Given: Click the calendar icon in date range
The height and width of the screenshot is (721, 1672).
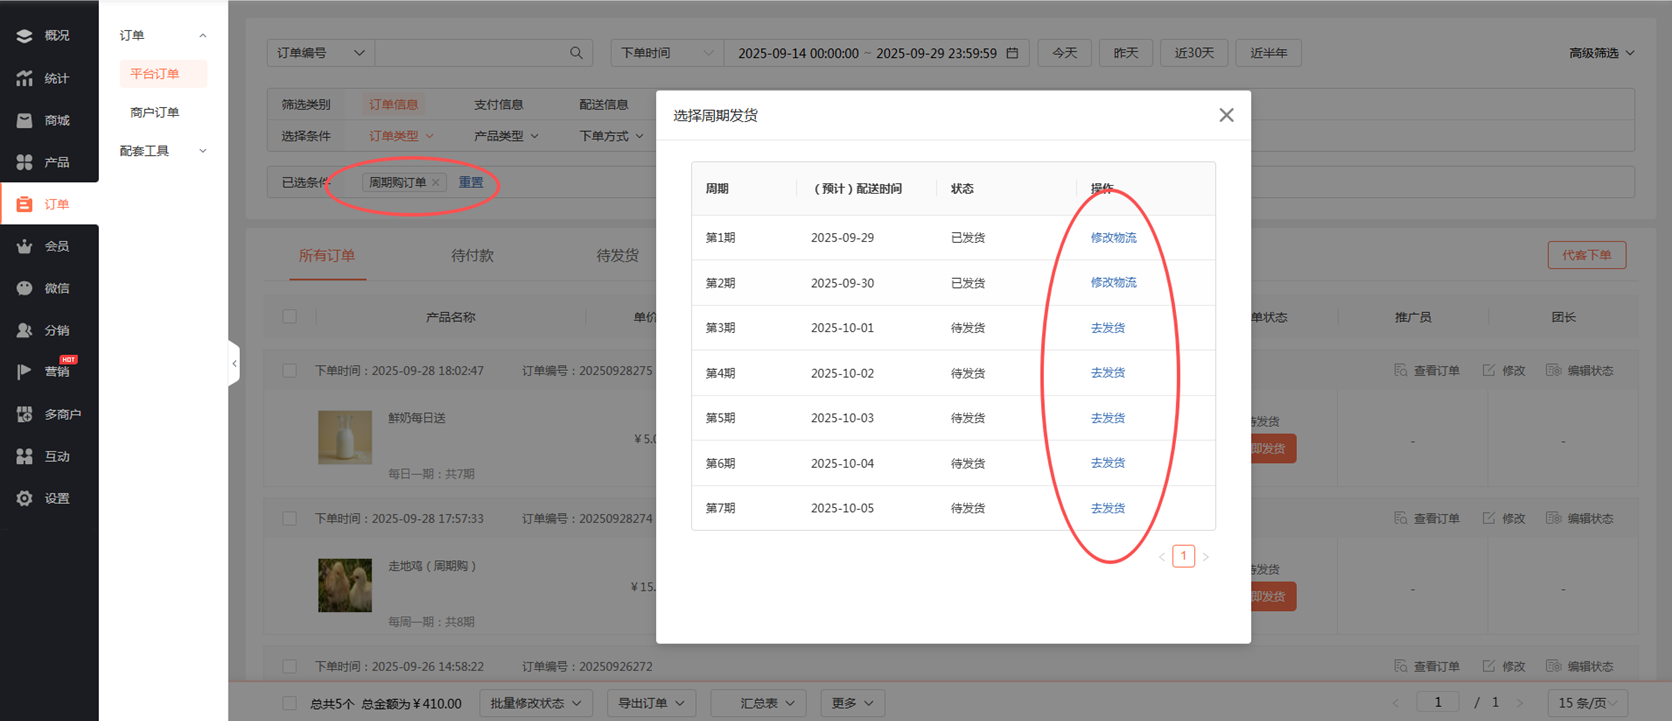Looking at the screenshot, I should (1012, 53).
